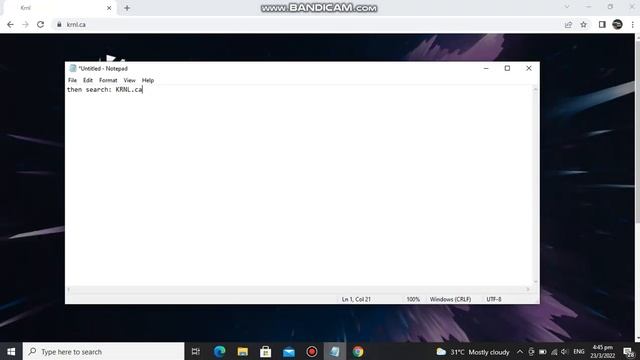This screenshot has width=640, height=360.
Task: Select the Krnl browser tab
Action: pos(59,8)
